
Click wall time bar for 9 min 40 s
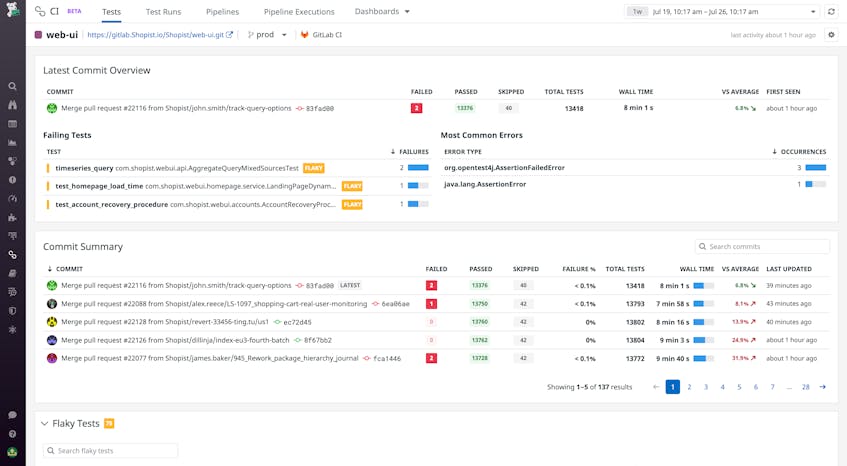[703, 358]
